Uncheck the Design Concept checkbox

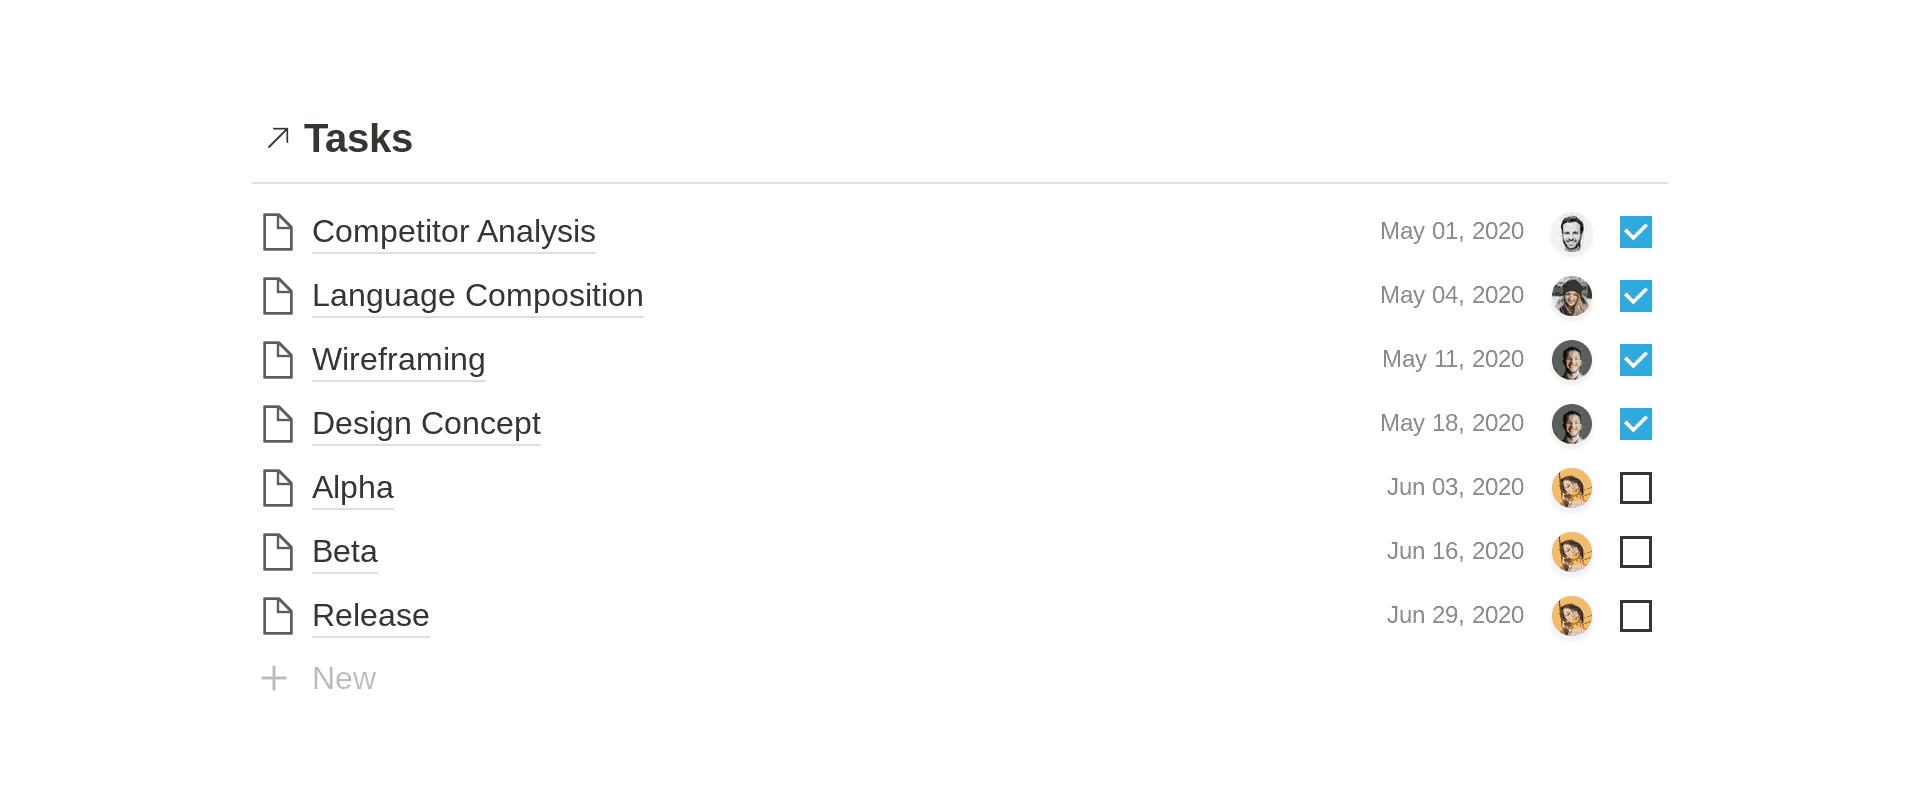pyautogui.click(x=1636, y=424)
